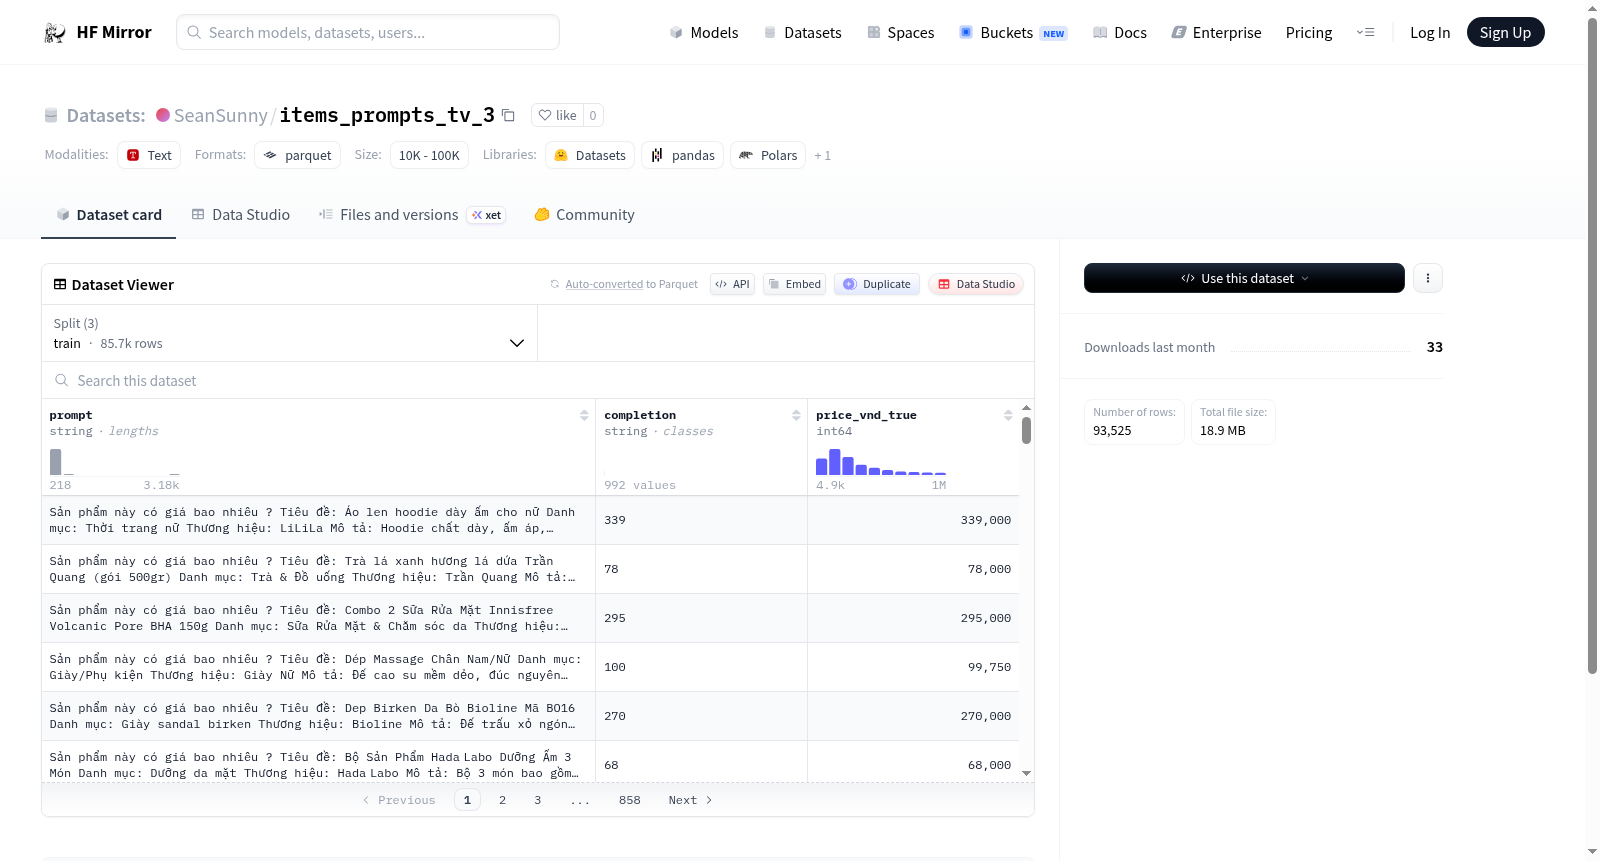This screenshot has width=1600, height=861.
Task: Click the table vertical scrollbar thumb
Action: point(1026,431)
